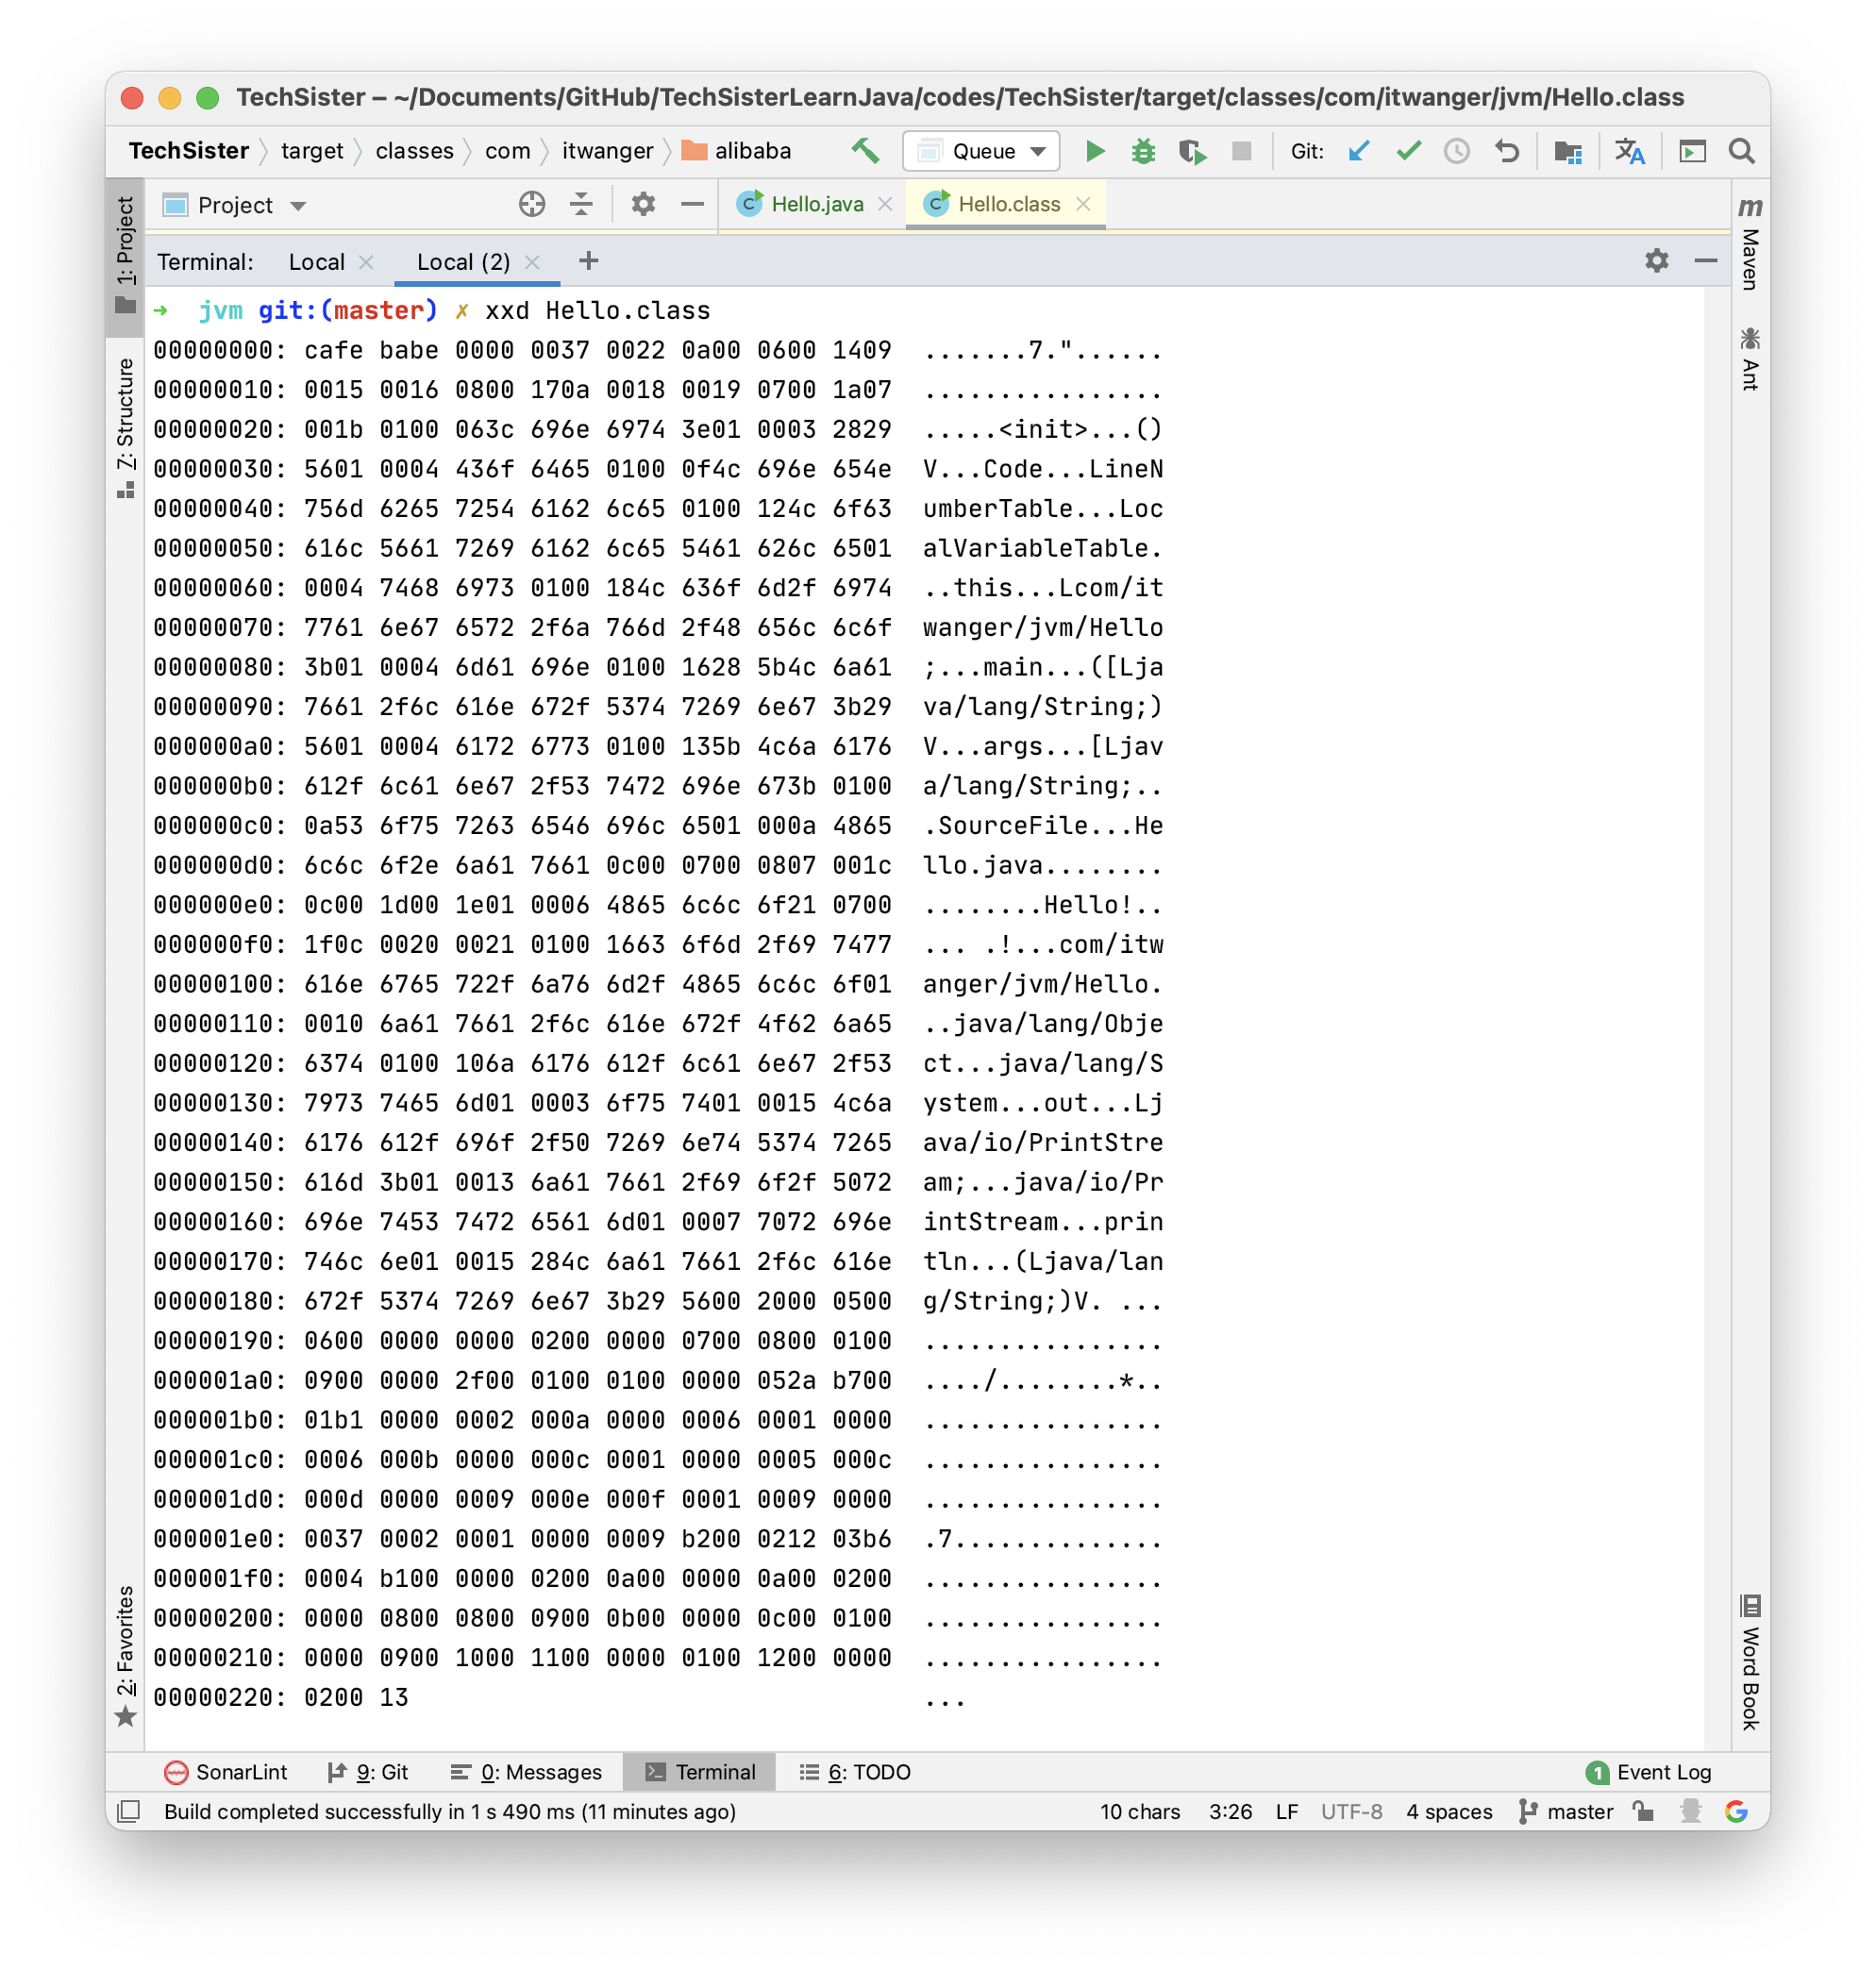Expand the Project view dropdown
The image size is (1876, 1970).
coord(298,206)
